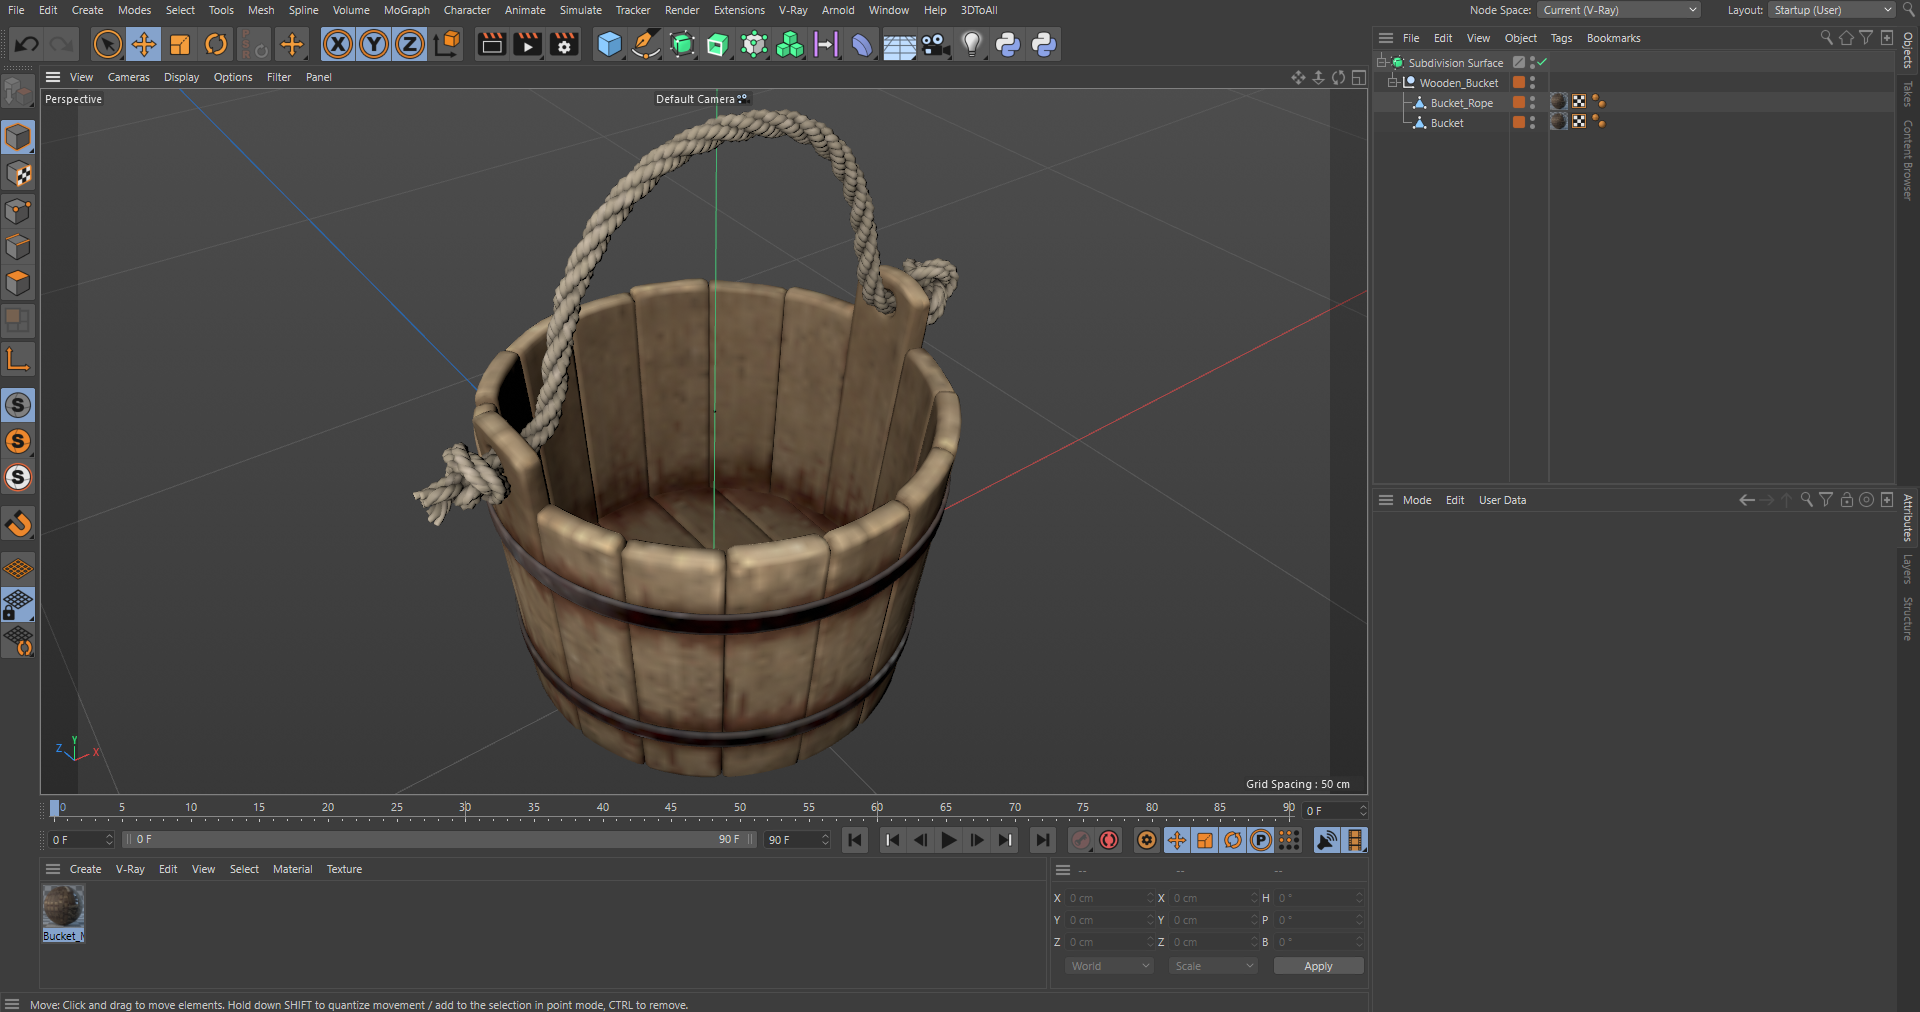This screenshot has height=1012, width=1920.
Task: Switch to Polygons mode in left sidebar
Action: click(18, 283)
